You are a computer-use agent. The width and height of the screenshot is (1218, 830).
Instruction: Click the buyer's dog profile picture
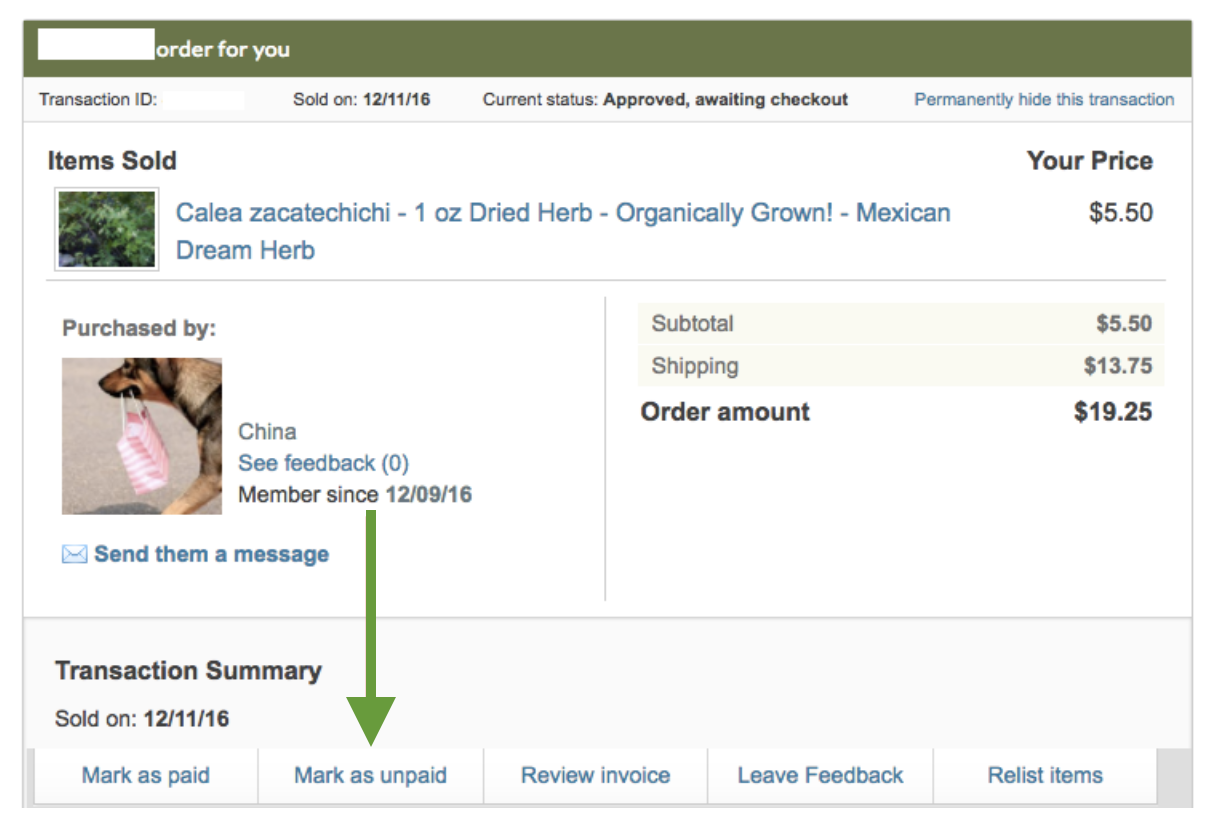point(142,436)
